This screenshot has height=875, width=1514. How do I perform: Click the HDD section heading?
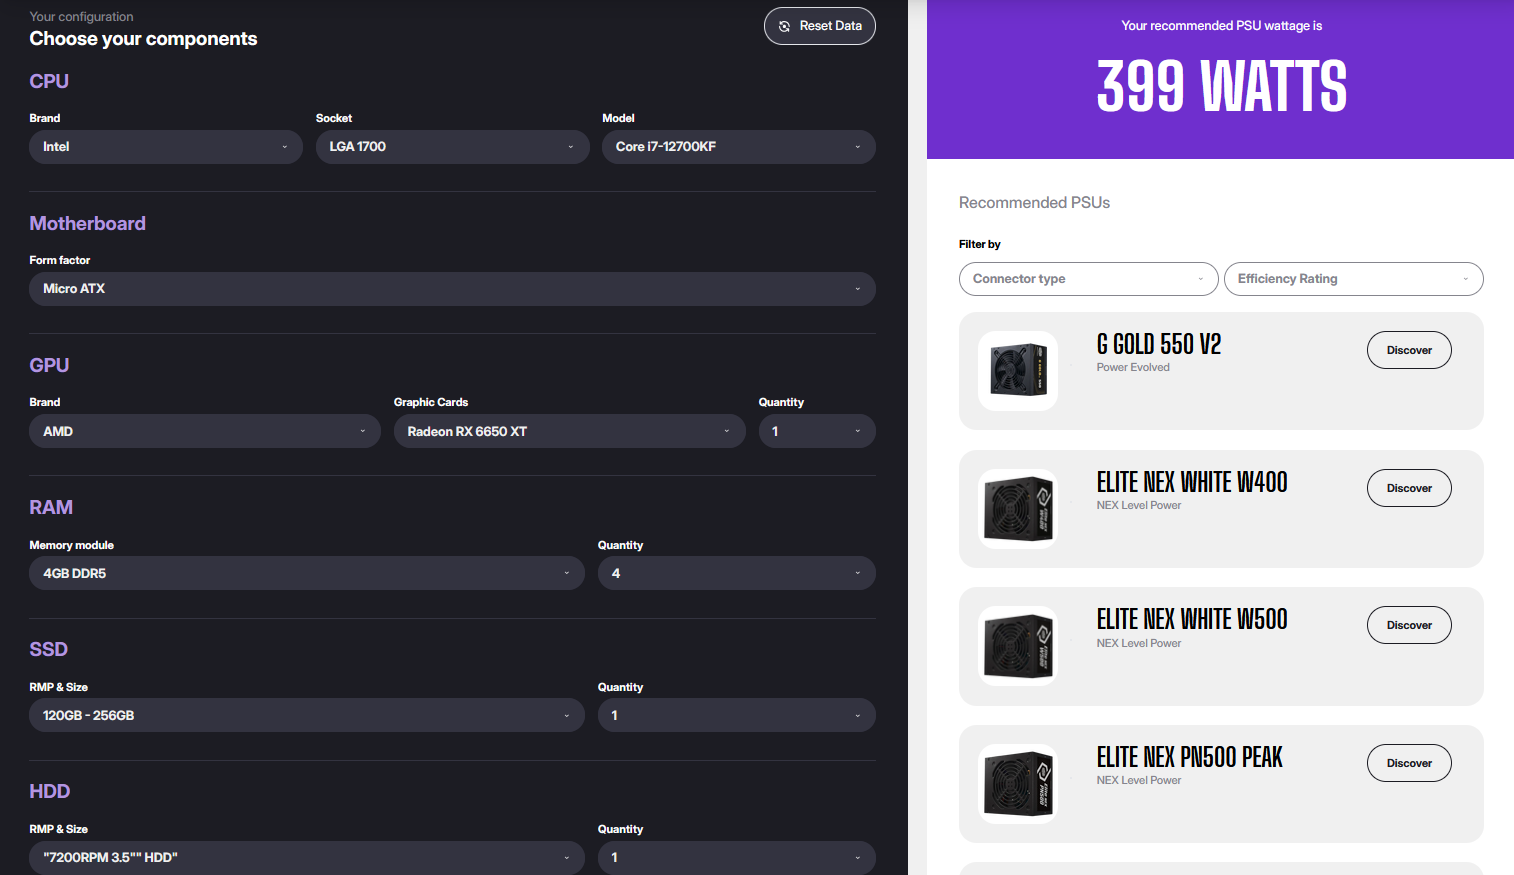pyautogui.click(x=50, y=792)
